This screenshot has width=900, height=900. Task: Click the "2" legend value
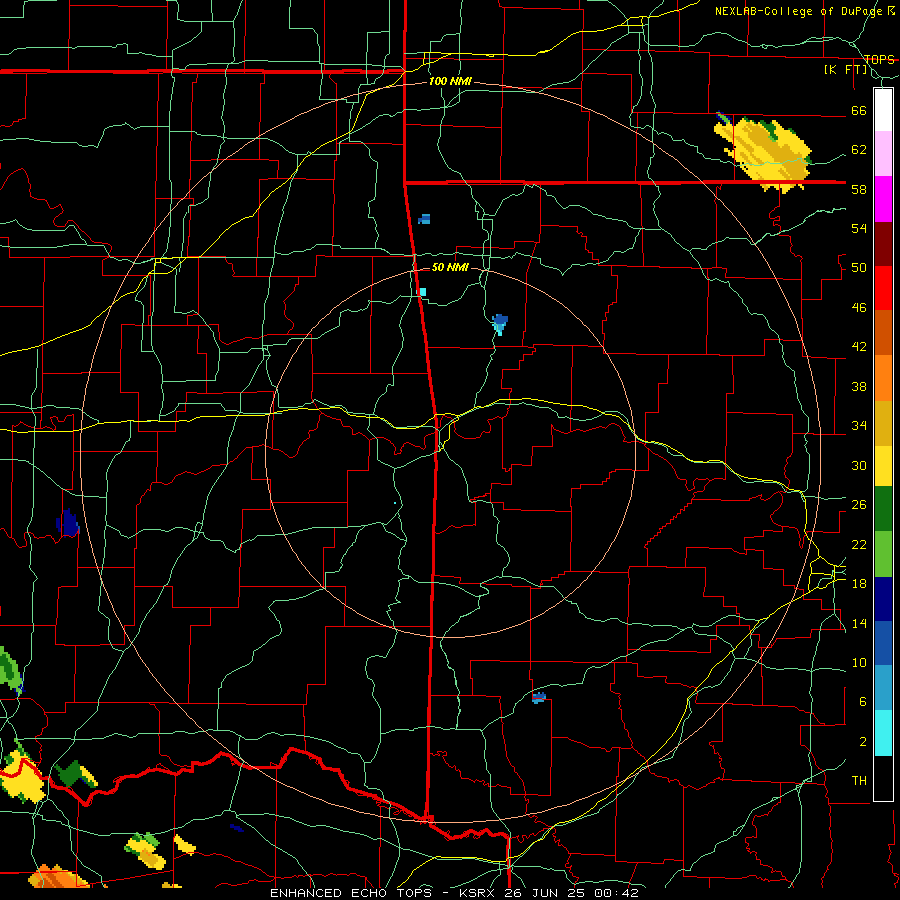(863, 741)
